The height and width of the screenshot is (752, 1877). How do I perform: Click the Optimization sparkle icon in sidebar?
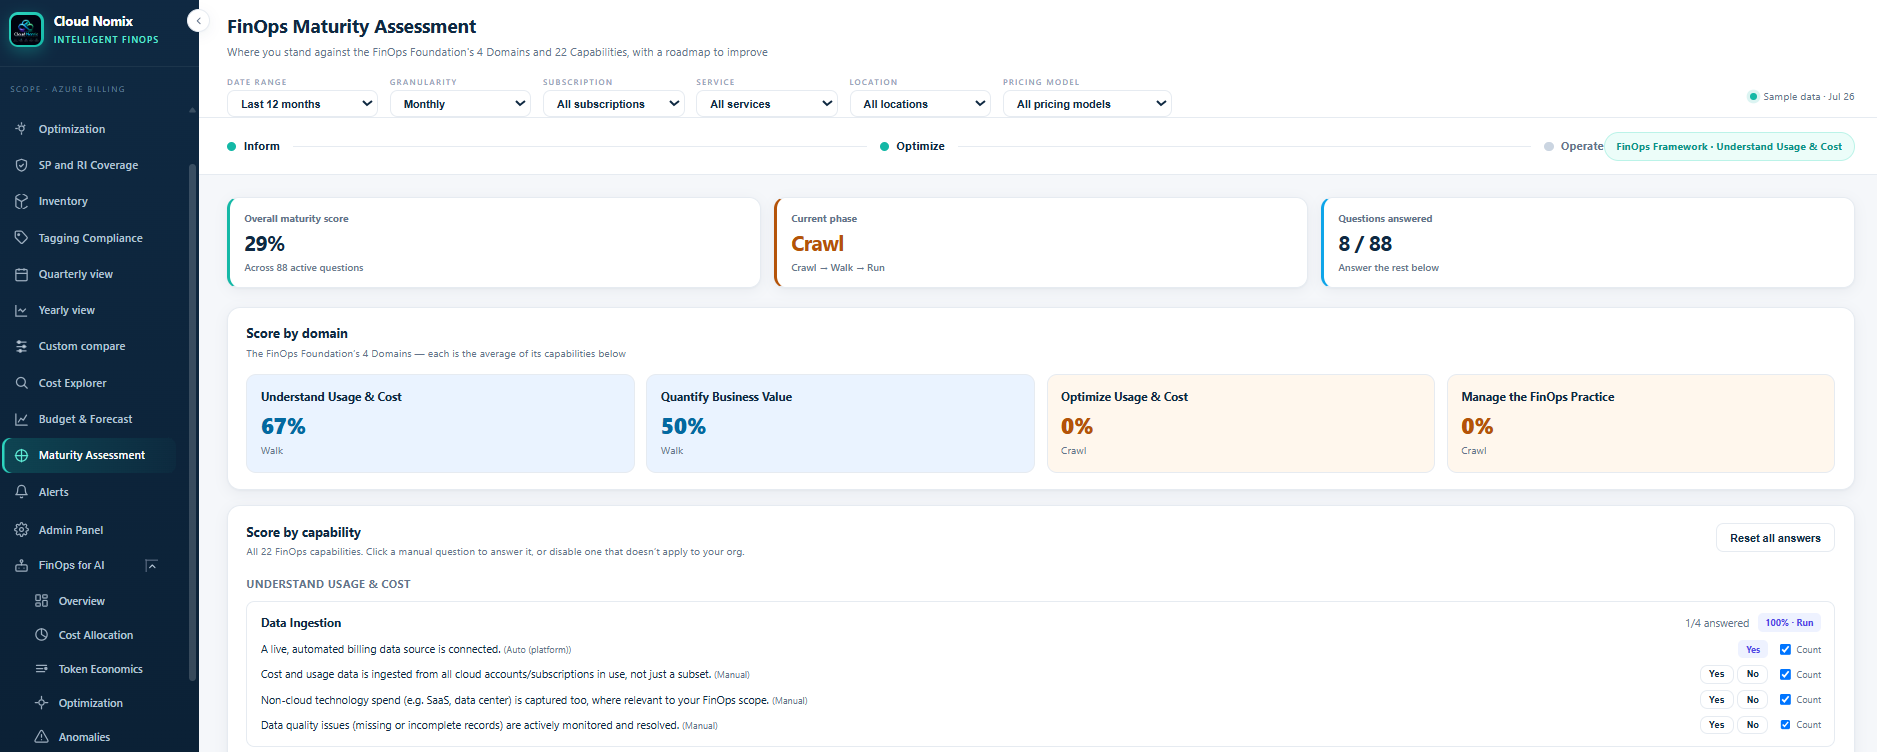click(x=21, y=129)
